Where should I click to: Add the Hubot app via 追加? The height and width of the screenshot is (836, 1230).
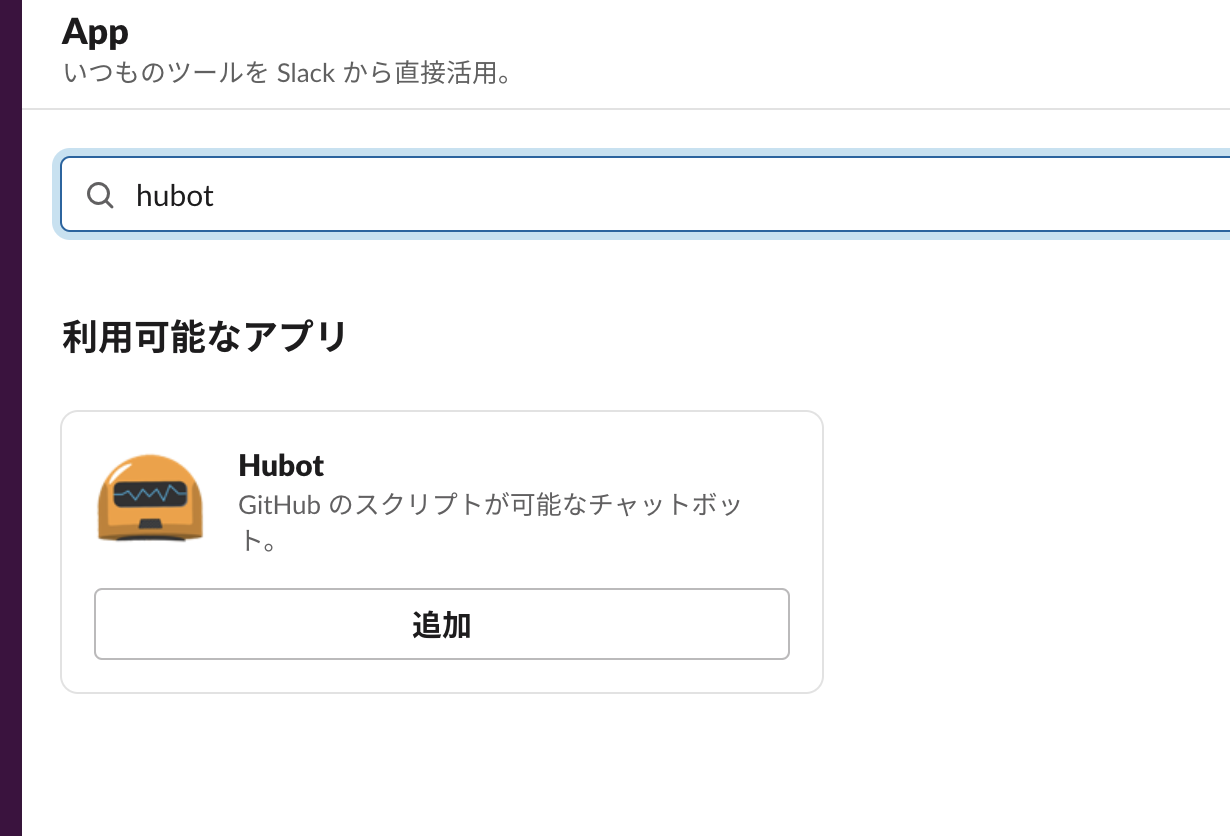coord(442,623)
